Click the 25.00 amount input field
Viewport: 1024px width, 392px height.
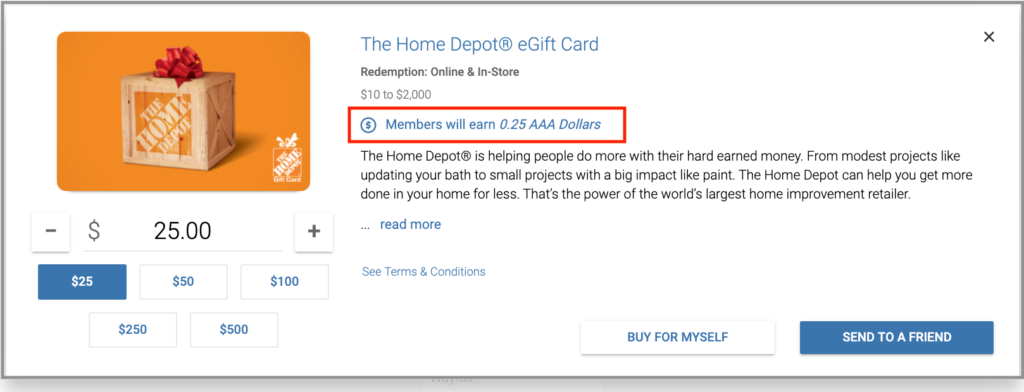(183, 231)
